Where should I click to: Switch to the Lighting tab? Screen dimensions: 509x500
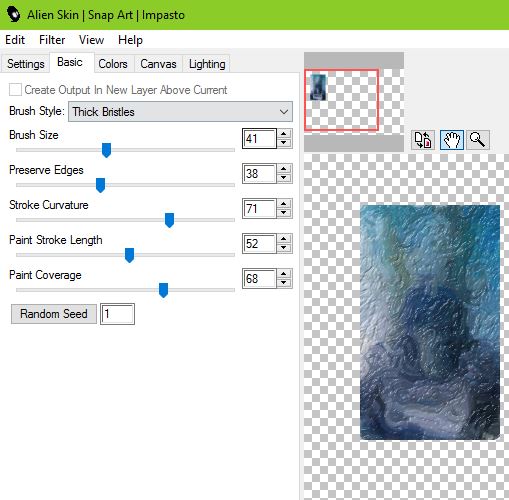pyautogui.click(x=207, y=64)
